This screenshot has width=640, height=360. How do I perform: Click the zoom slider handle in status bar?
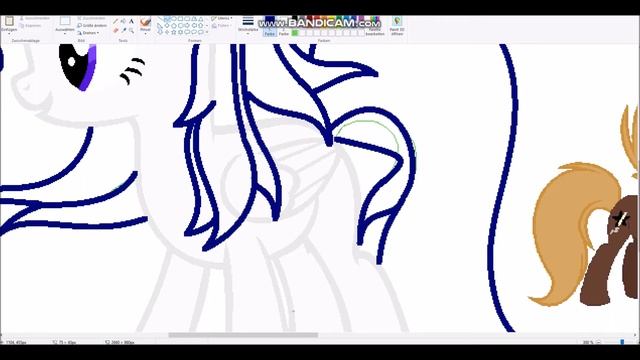click(622, 342)
